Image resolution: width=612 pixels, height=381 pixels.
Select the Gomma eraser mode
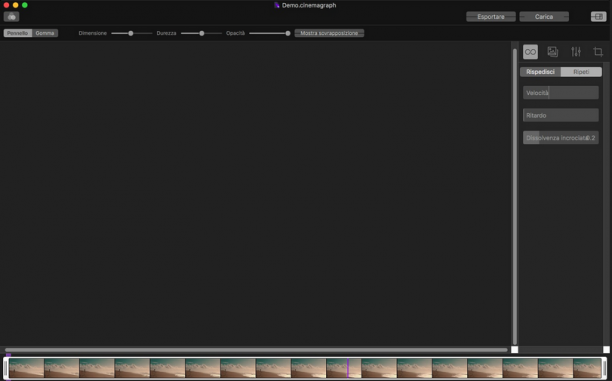pos(45,33)
